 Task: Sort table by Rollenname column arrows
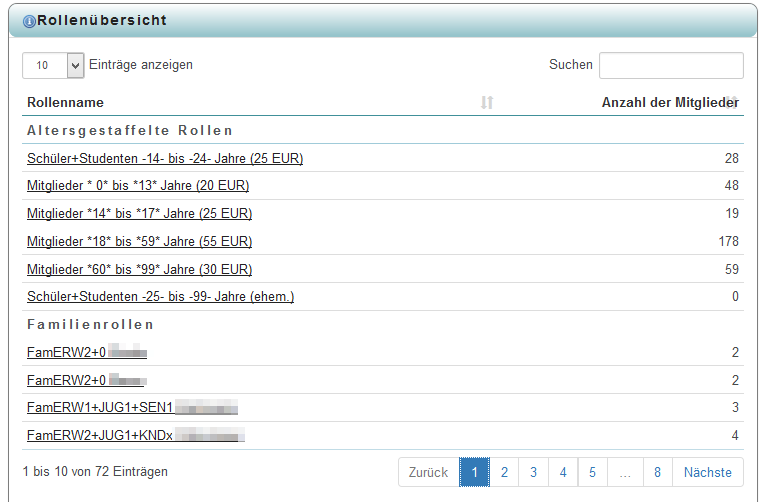coord(487,102)
